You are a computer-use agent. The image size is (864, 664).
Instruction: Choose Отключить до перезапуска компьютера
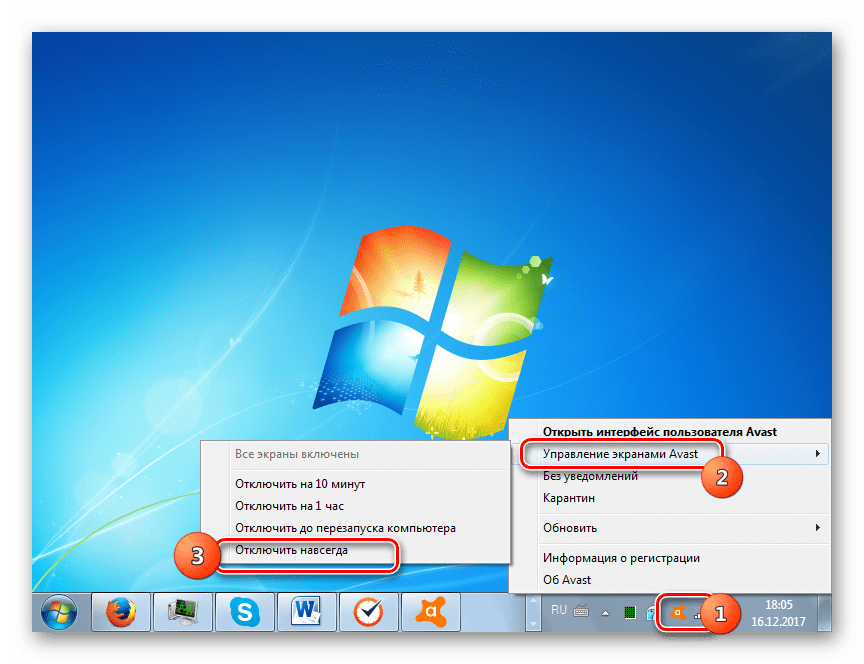click(345, 528)
